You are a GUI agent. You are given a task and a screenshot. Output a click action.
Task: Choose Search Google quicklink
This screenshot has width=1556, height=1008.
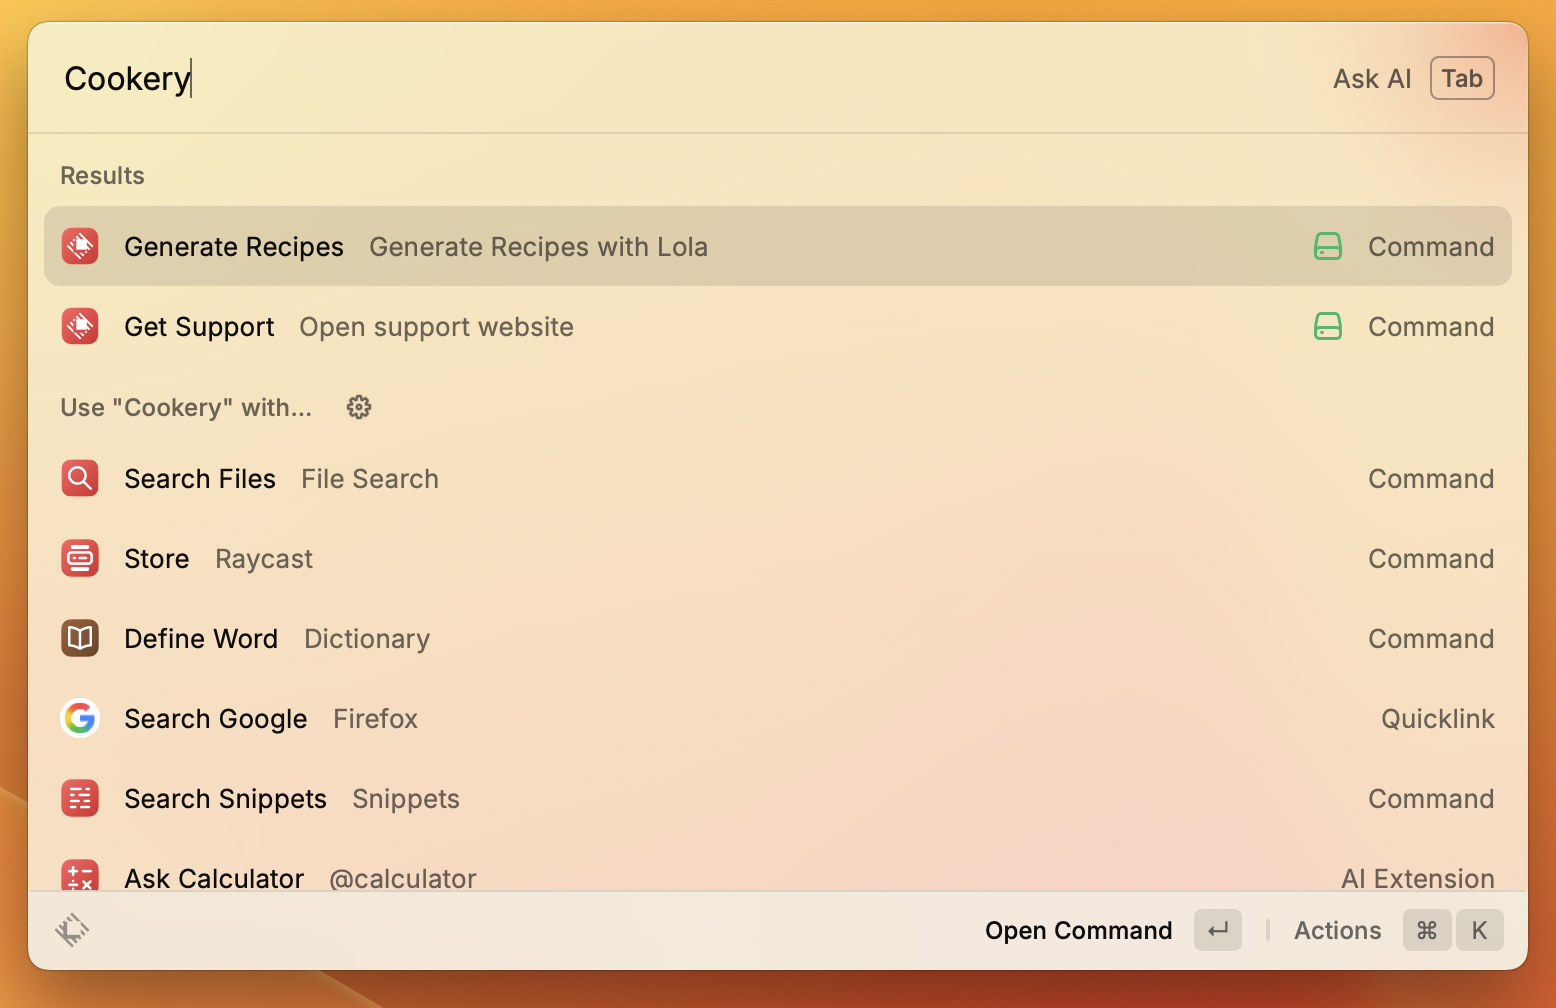(778, 718)
